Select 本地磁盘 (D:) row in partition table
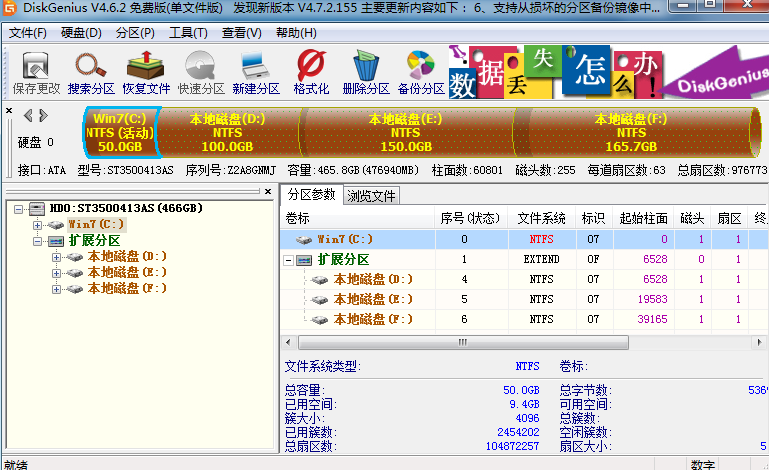769x470 pixels. (524, 279)
